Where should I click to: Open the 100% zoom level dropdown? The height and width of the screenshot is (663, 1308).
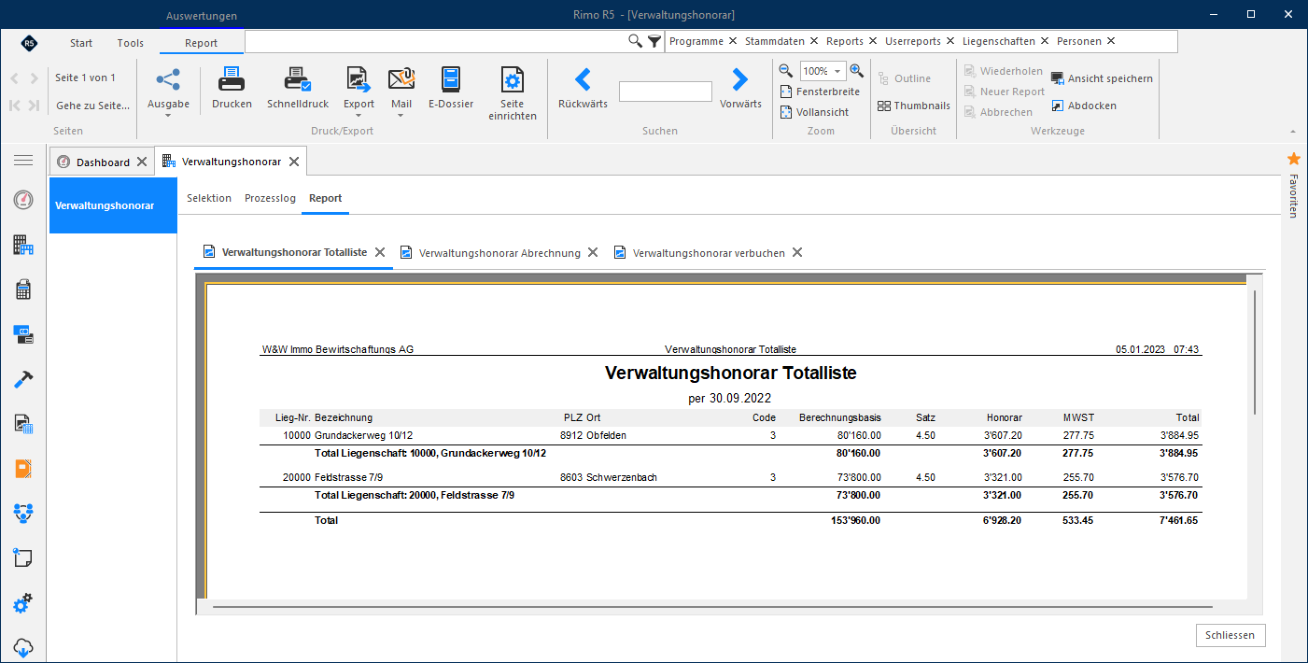point(837,71)
